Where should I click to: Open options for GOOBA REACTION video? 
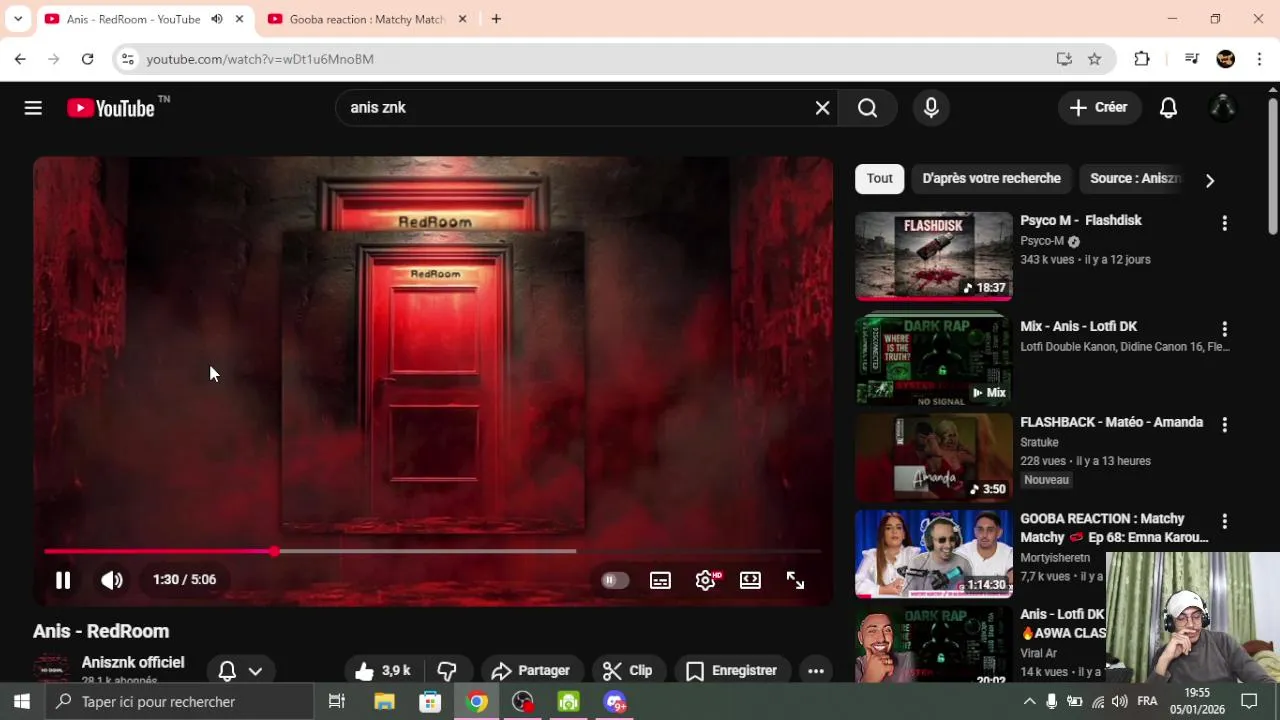1224,521
